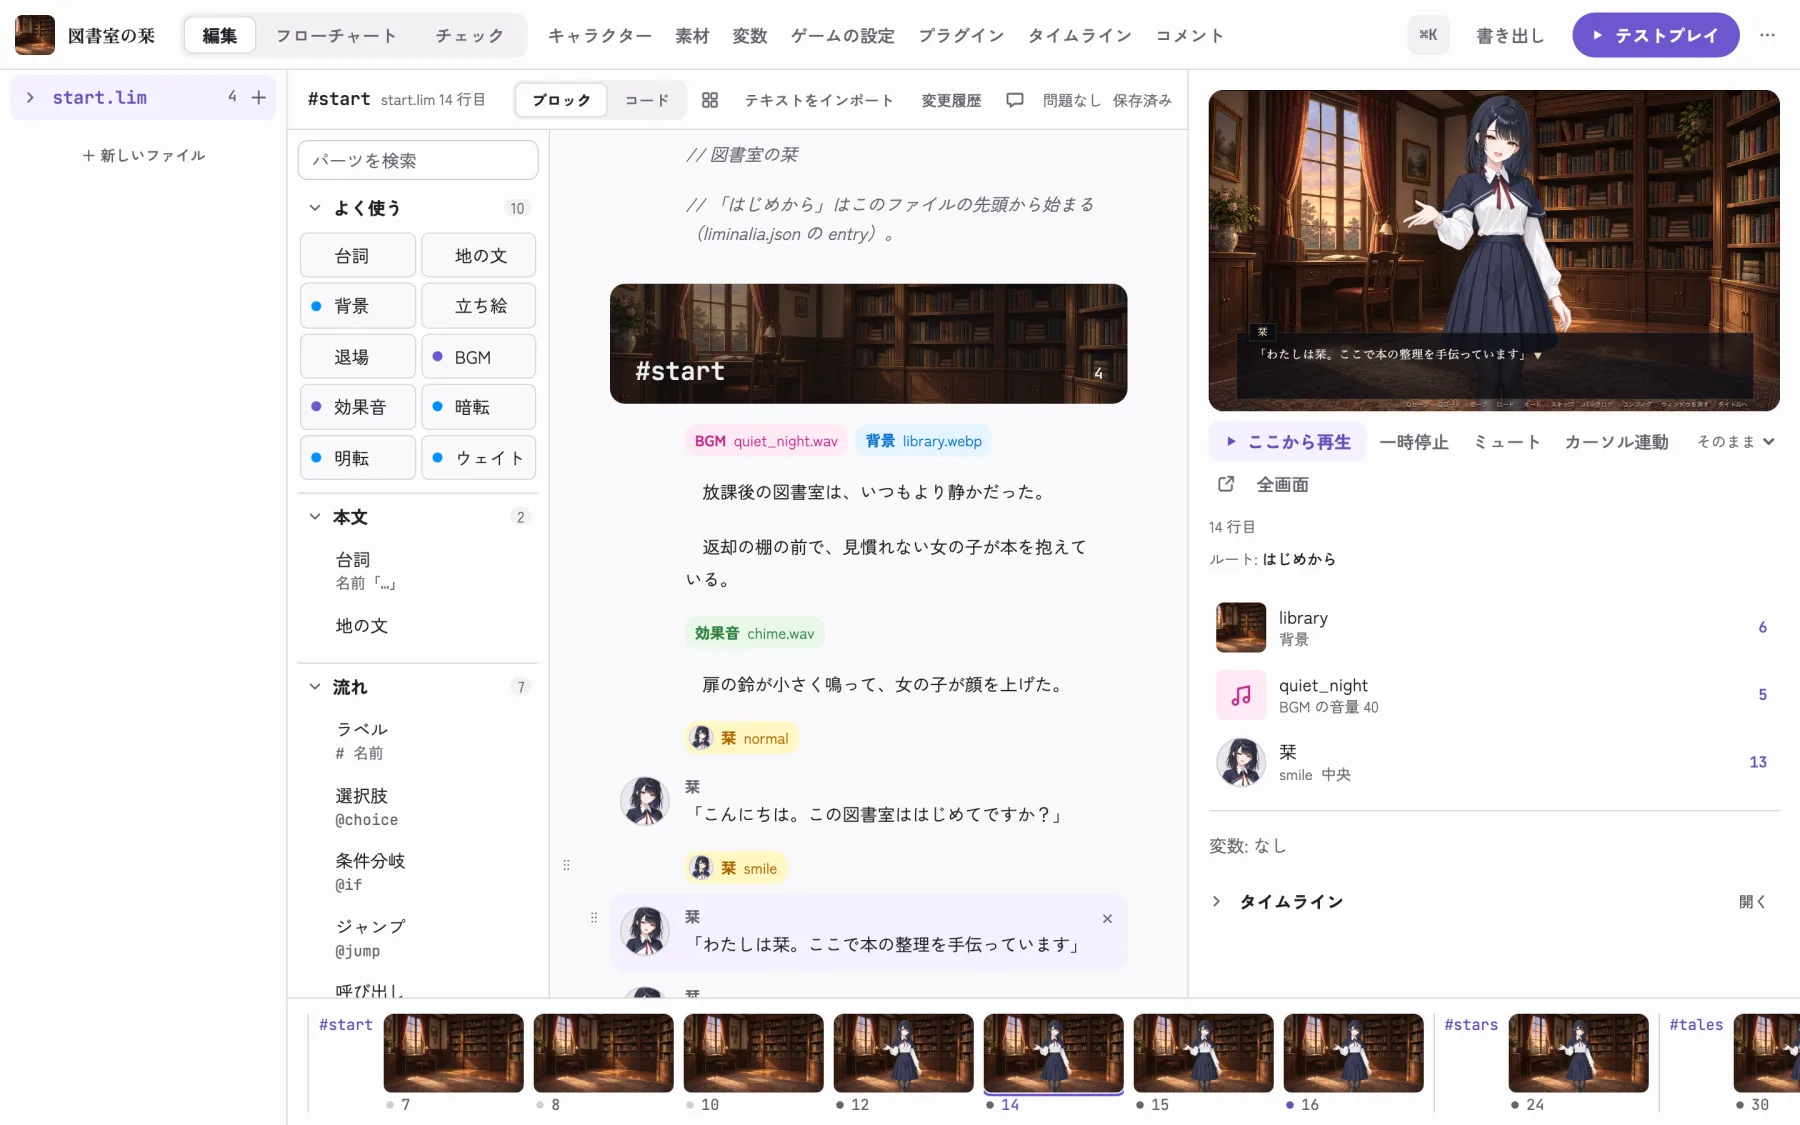
Task: Toggle ミュート in preview controls
Action: click(x=1506, y=442)
